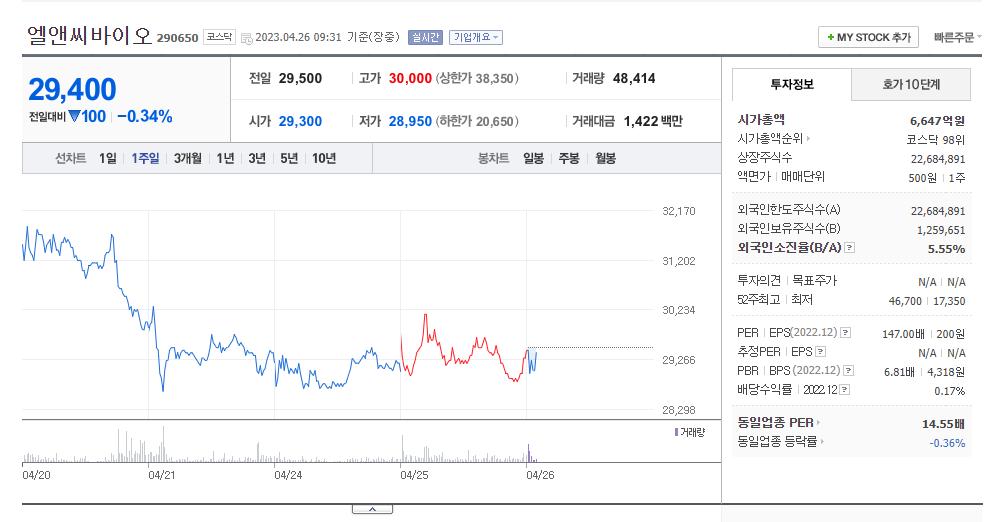Click the help icon next to 배당수익률 2022.12

point(845,389)
